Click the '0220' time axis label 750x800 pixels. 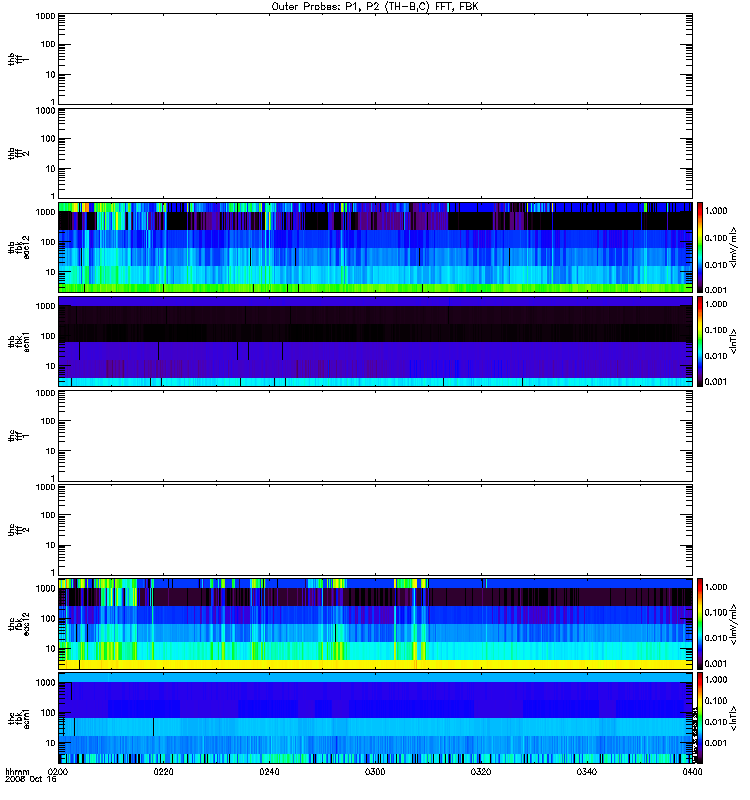pyautogui.click(x=163, y=771)
